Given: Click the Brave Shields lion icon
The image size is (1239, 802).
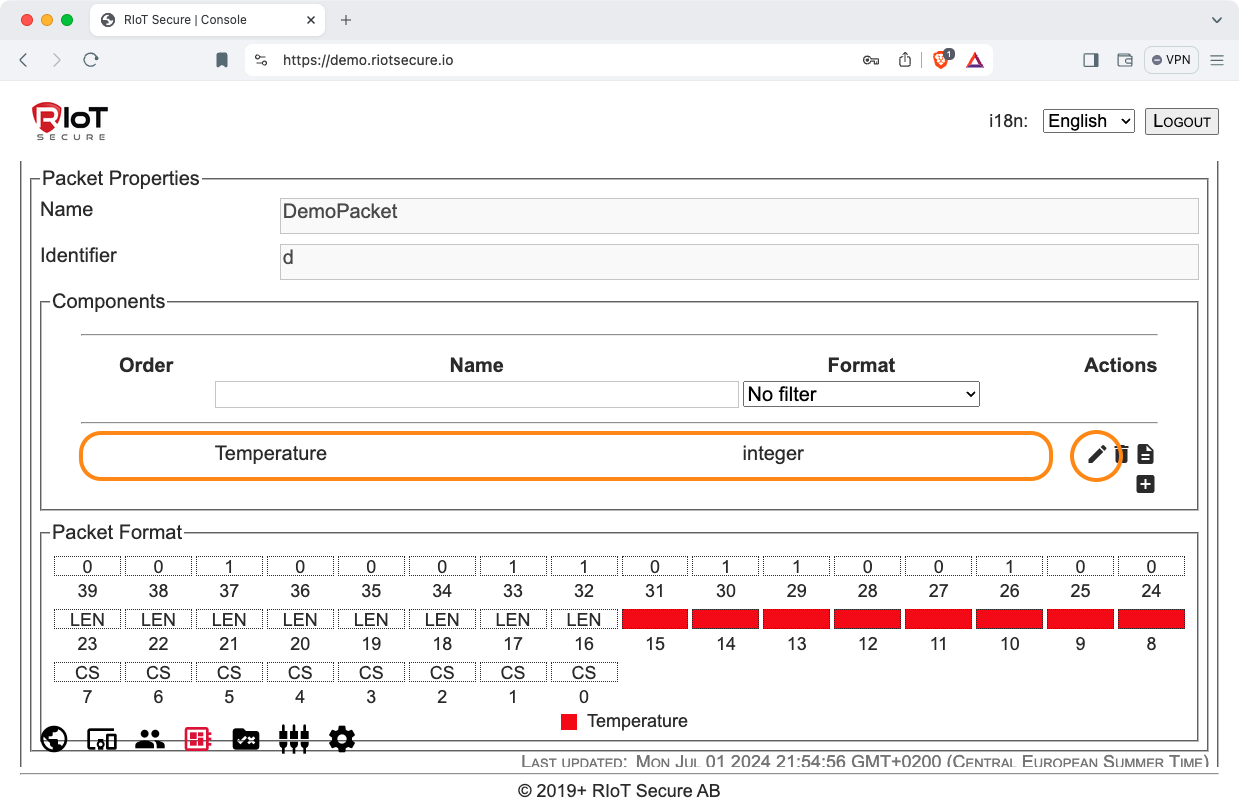Looking at the screenshot, I should pyautogui.click(x=941, y=60).
